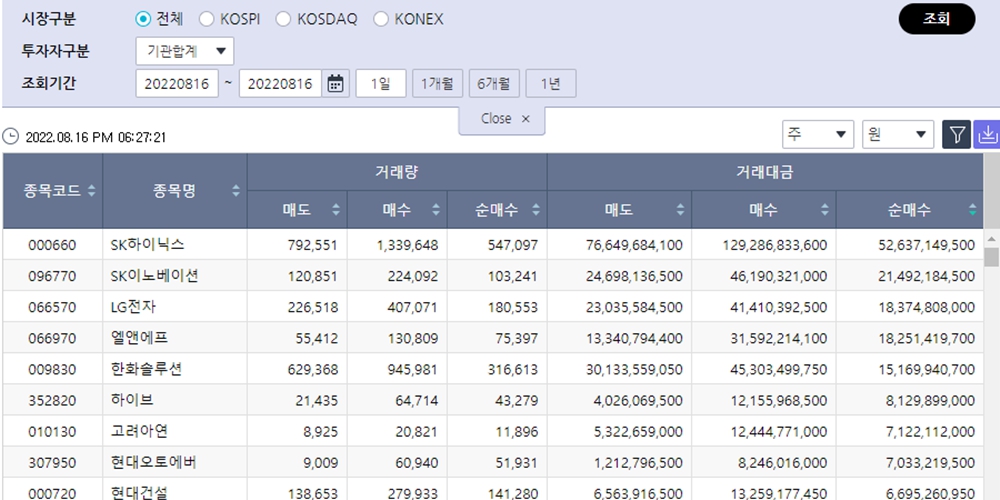The height and width of the screenshot is (500, 1000).
Task: Select the 전체 market radio button
Action: pyautogui.click(x=143, y=19)
